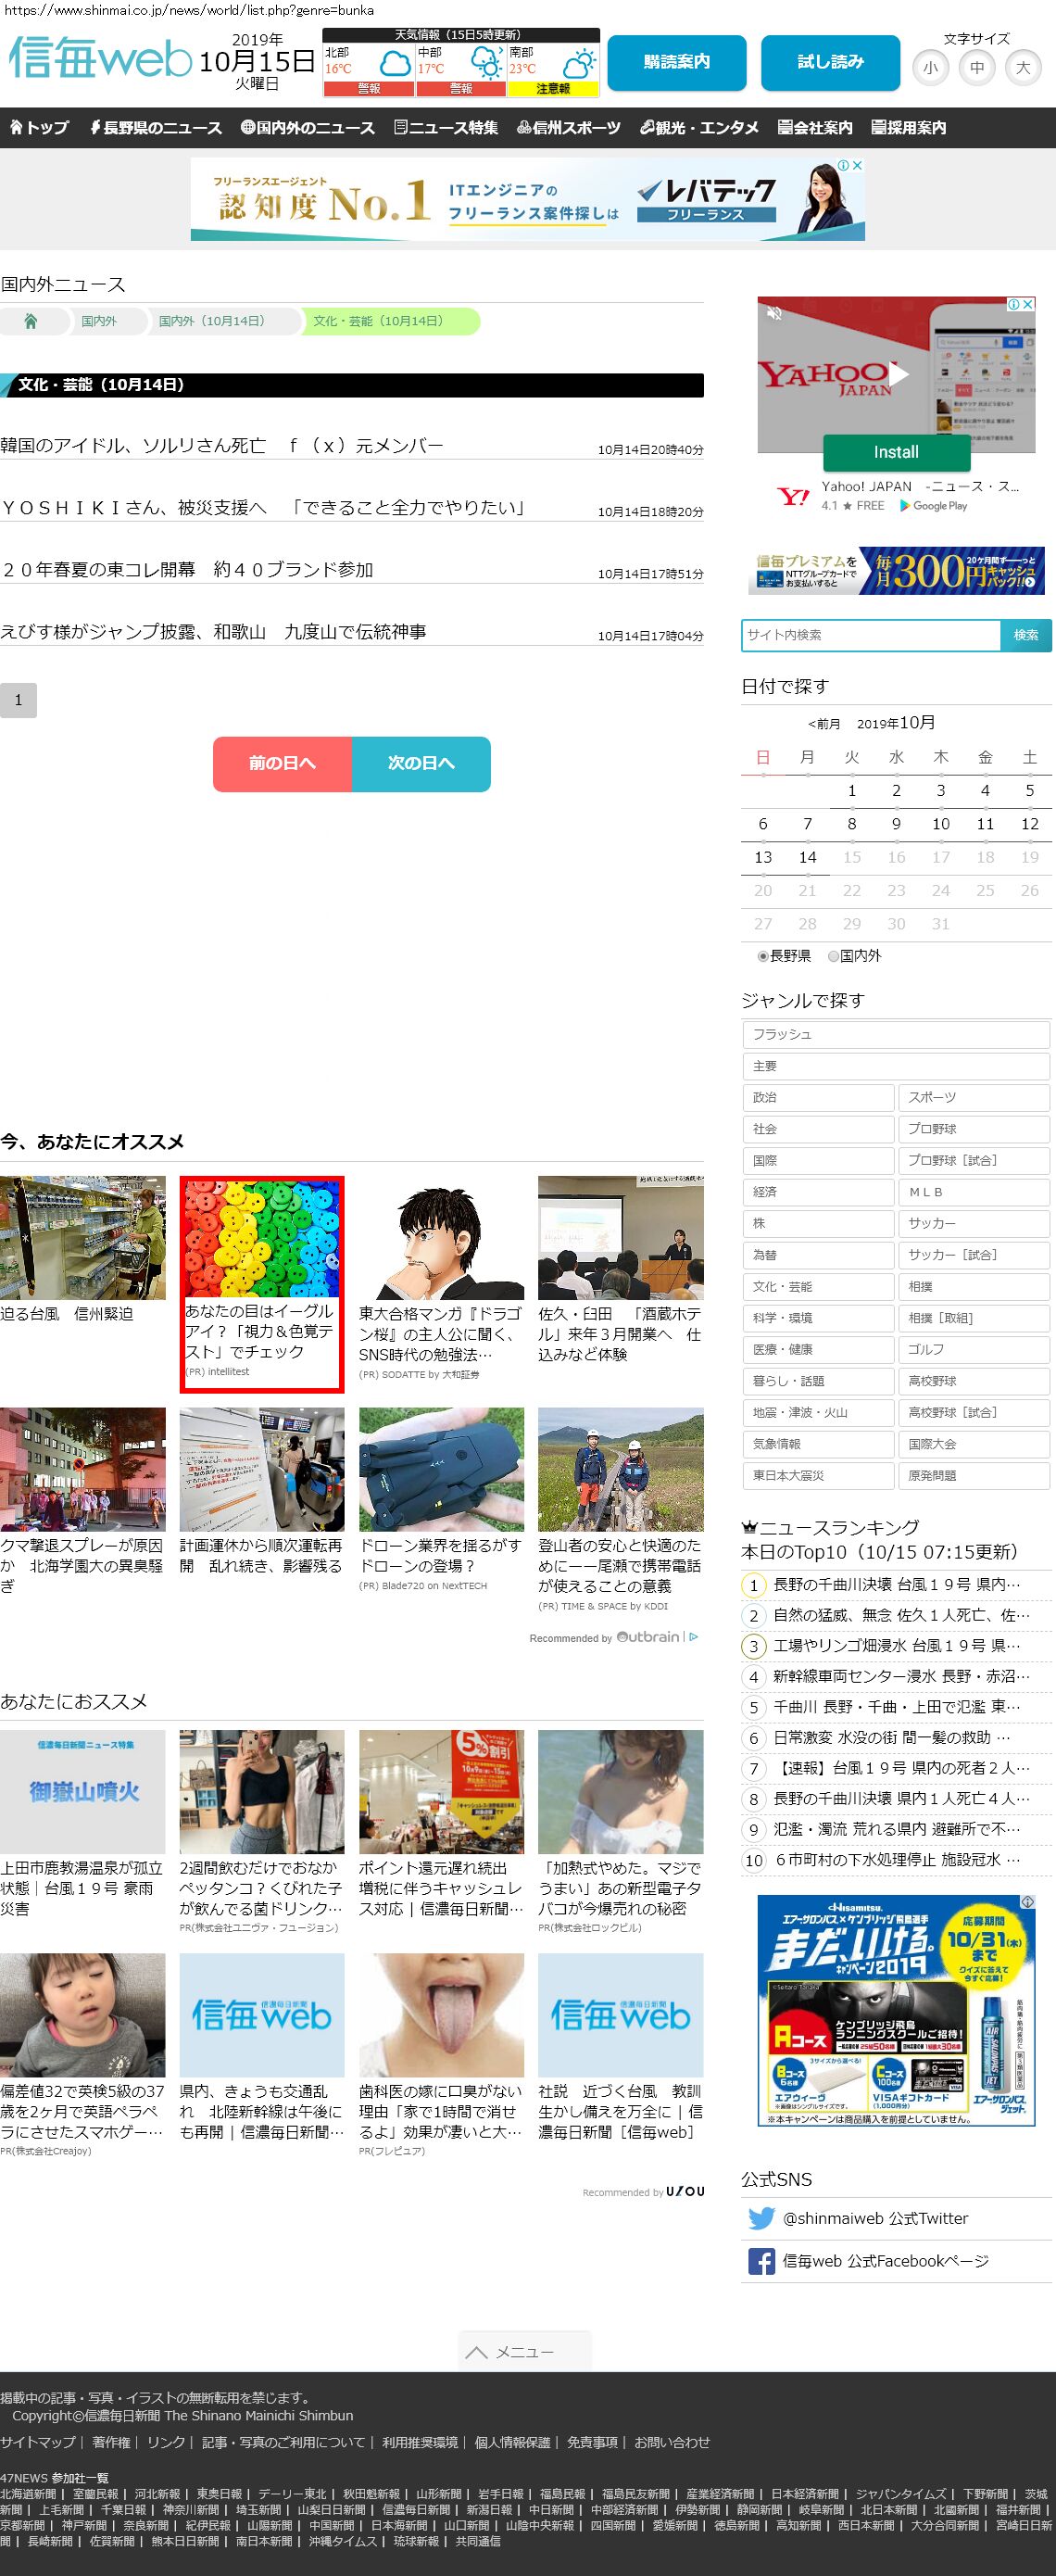This screenshot has width=1056, height=2576.
Task: Click home icon in breadcrumb
Action: coord(30,321)
